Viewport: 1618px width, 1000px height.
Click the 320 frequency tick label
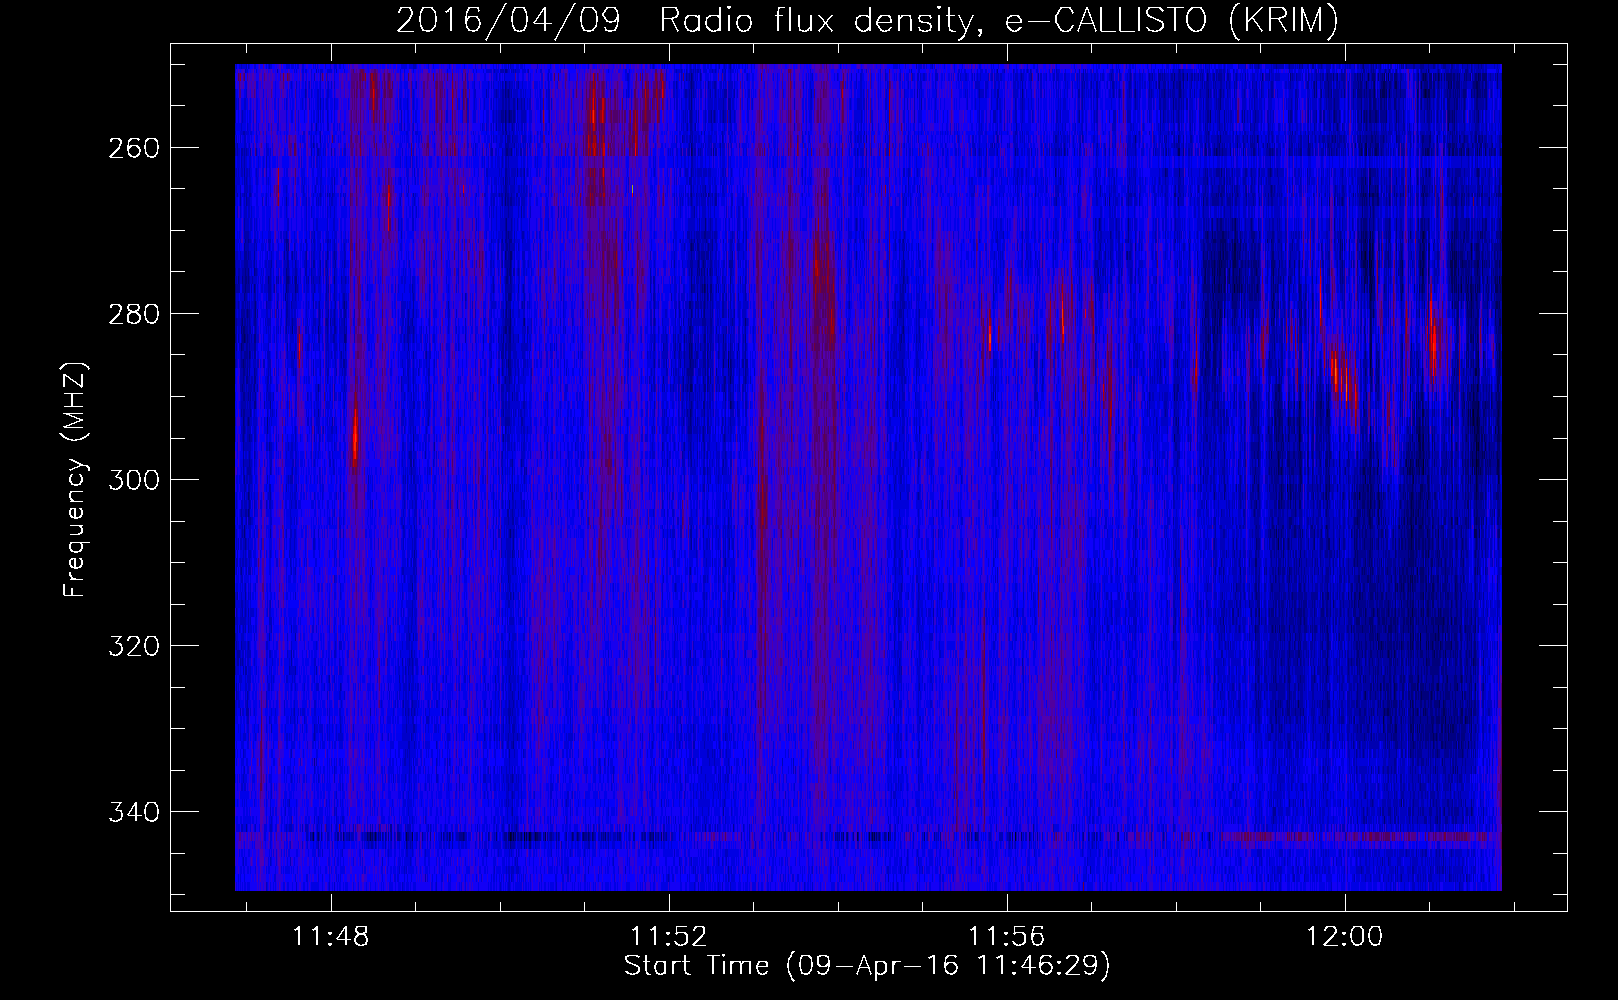(133, 646)
